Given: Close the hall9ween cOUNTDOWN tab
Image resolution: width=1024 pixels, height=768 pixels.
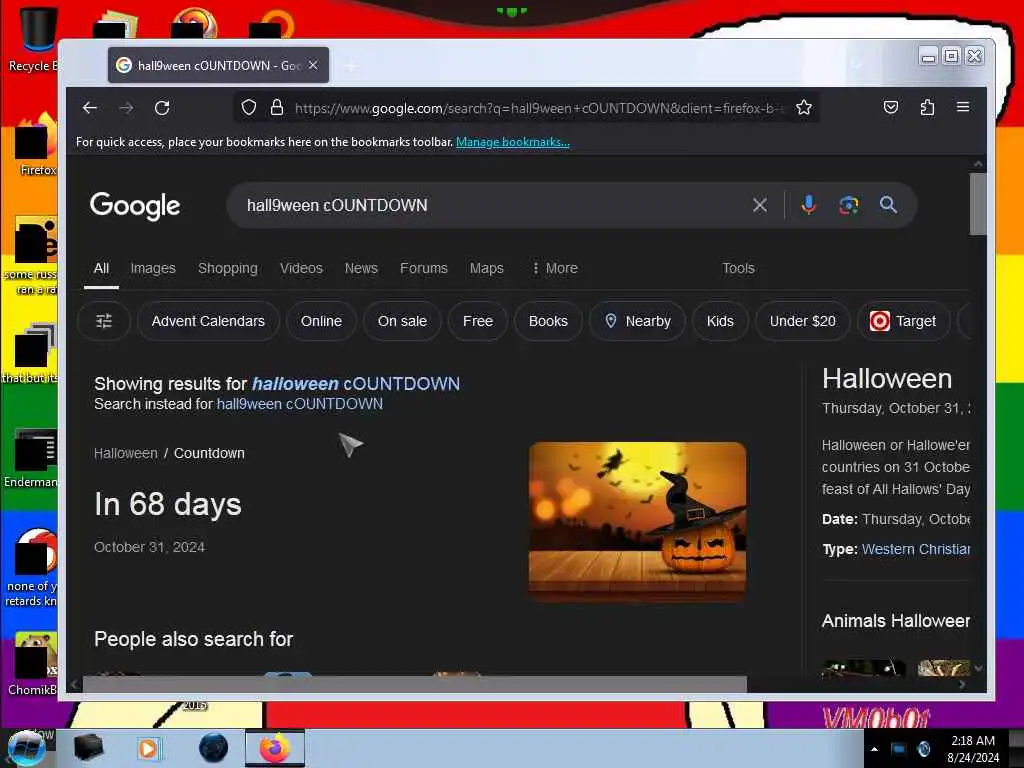Looking at the screenshot, I should pos(313,65).
